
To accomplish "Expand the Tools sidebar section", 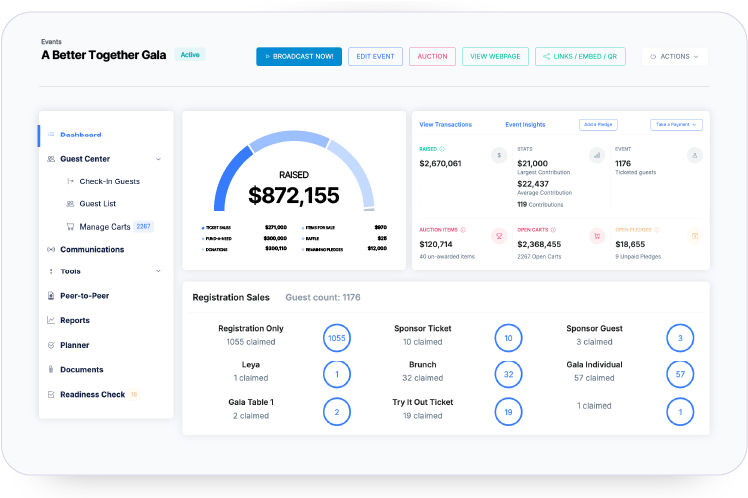I will point(158,271).
